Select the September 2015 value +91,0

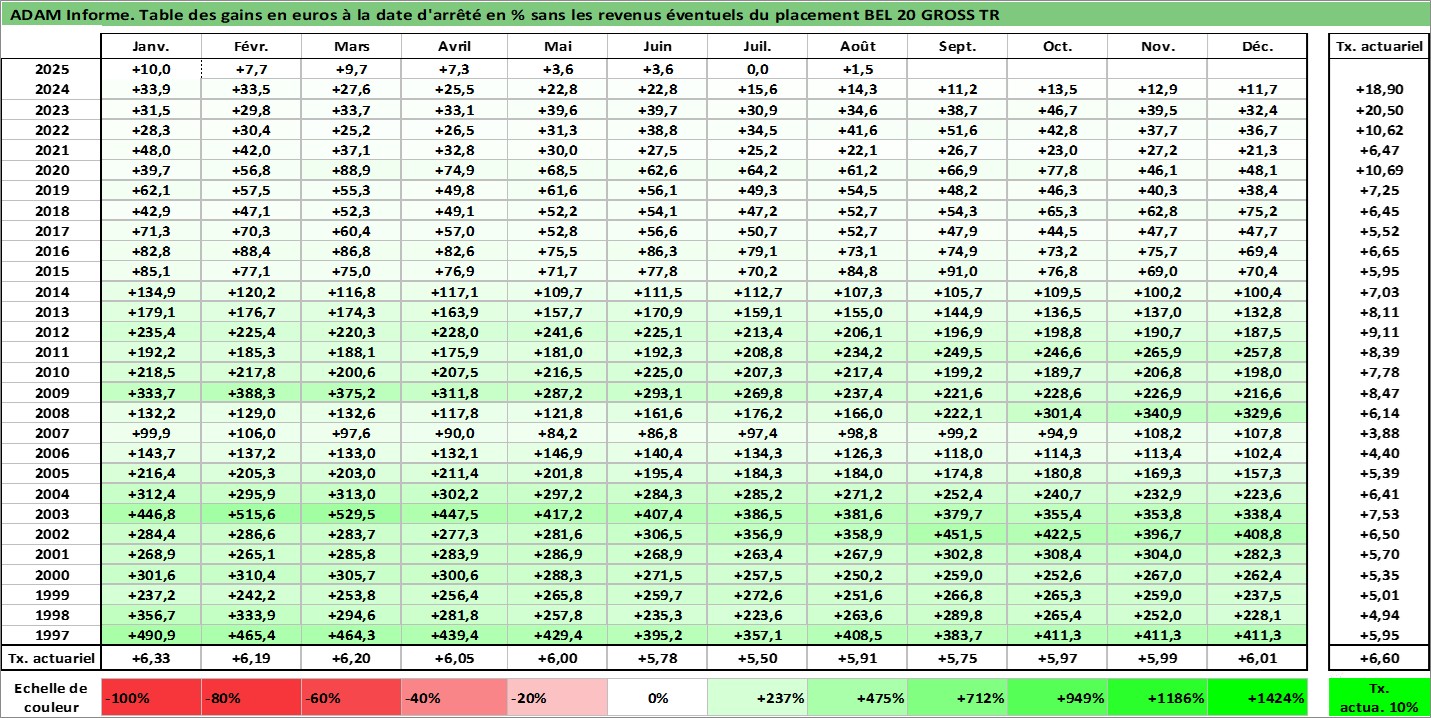[957, 271]
